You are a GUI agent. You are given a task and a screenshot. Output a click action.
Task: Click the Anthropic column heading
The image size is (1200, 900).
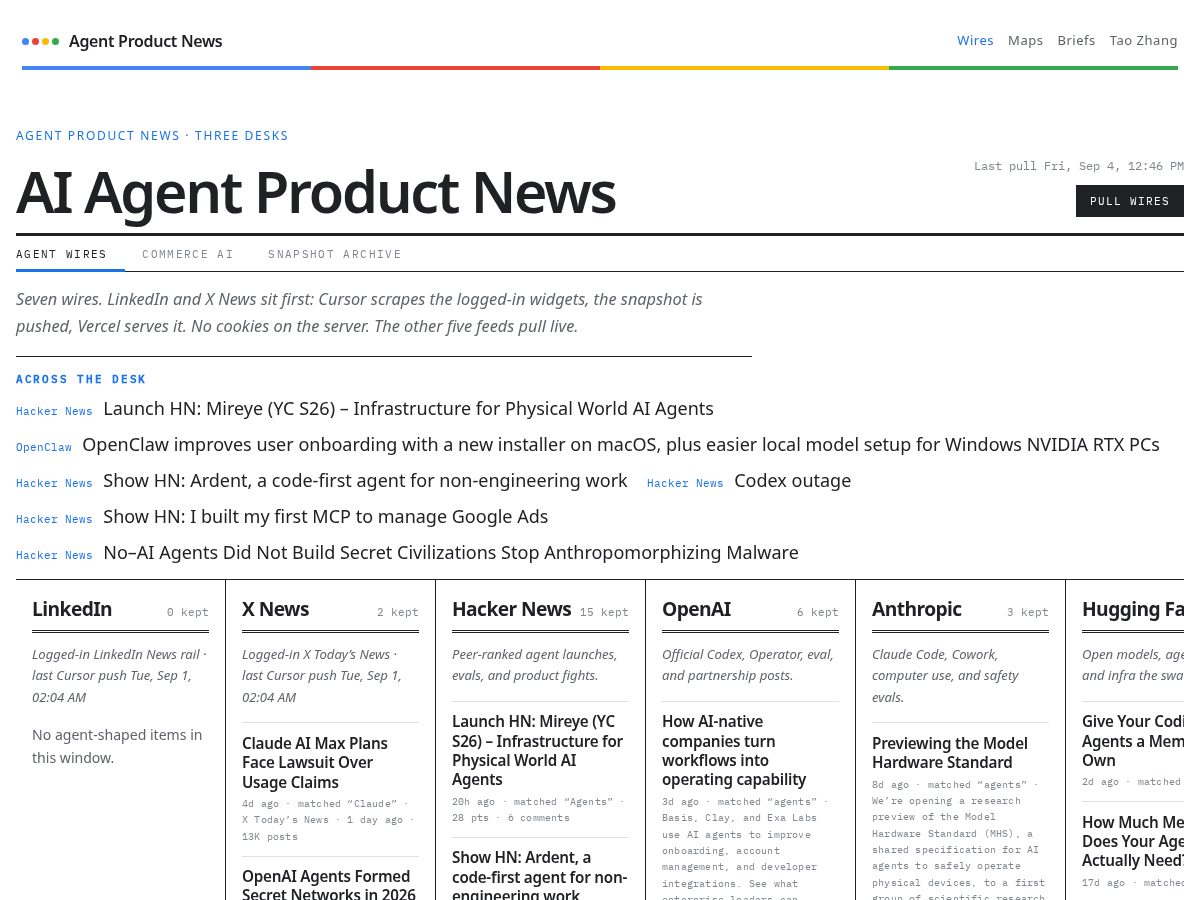click(x=916, y=609)
